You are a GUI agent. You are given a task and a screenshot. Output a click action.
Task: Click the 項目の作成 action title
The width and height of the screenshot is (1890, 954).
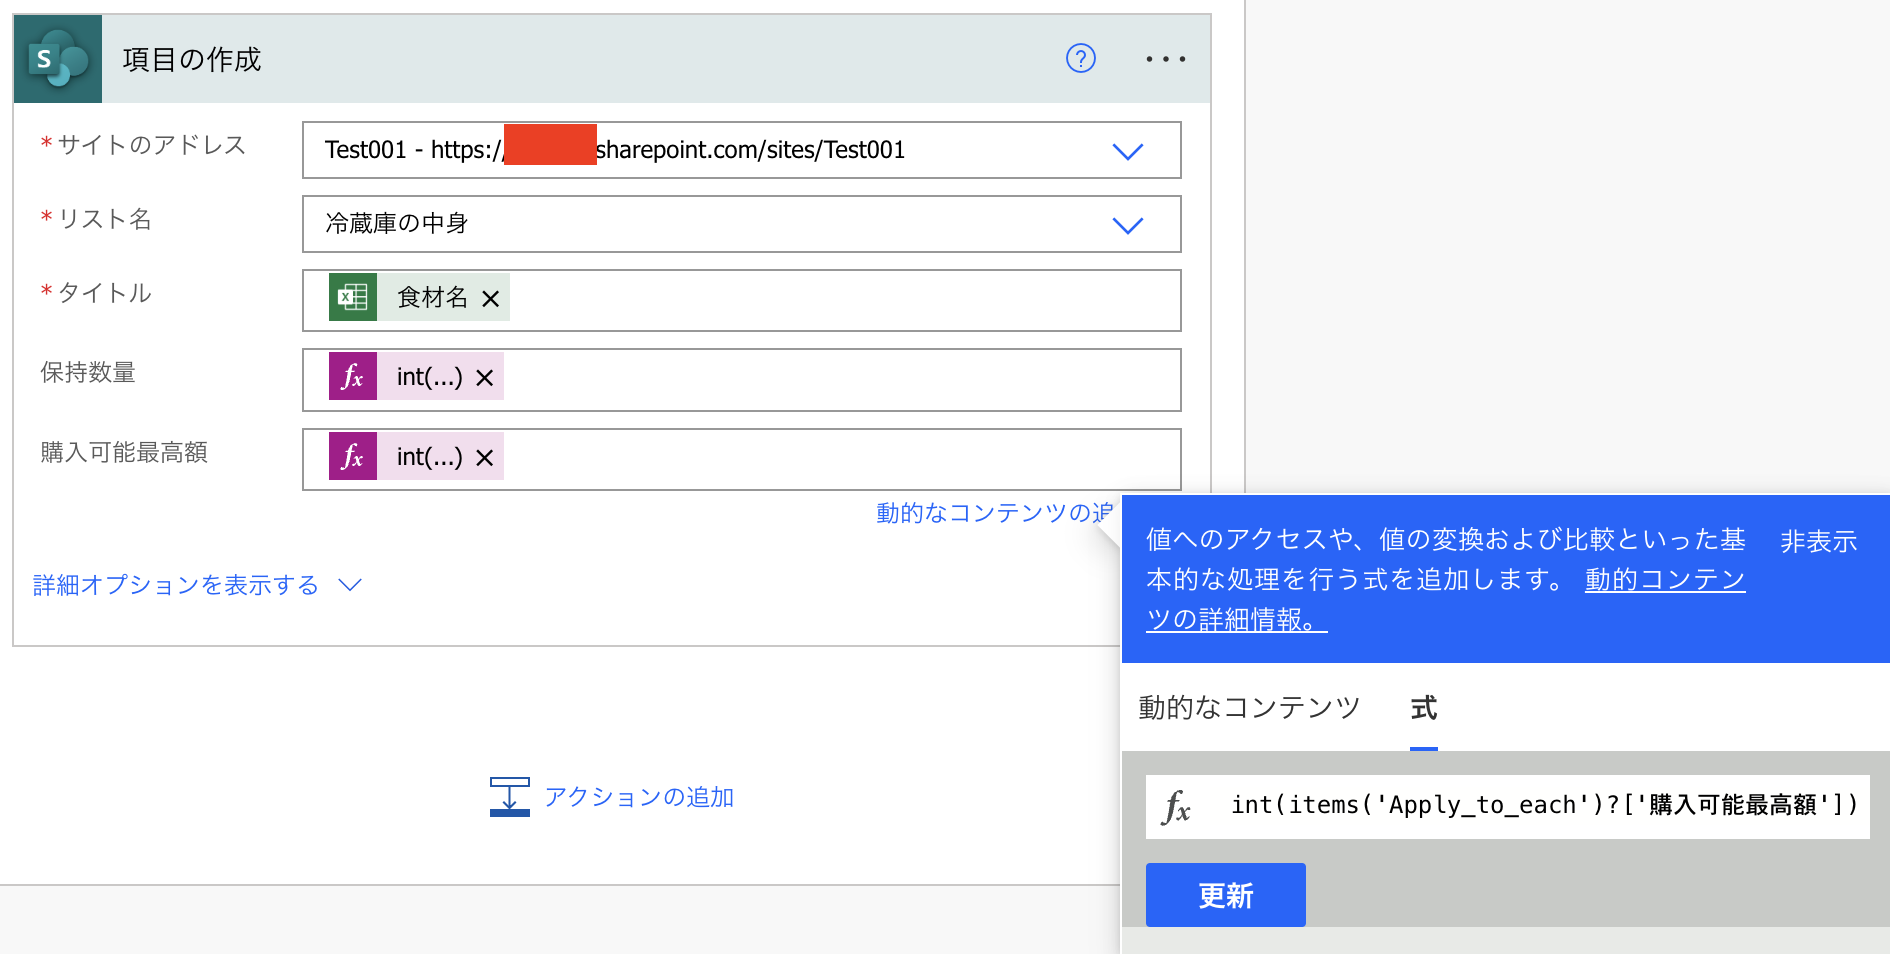coord(192,59)
